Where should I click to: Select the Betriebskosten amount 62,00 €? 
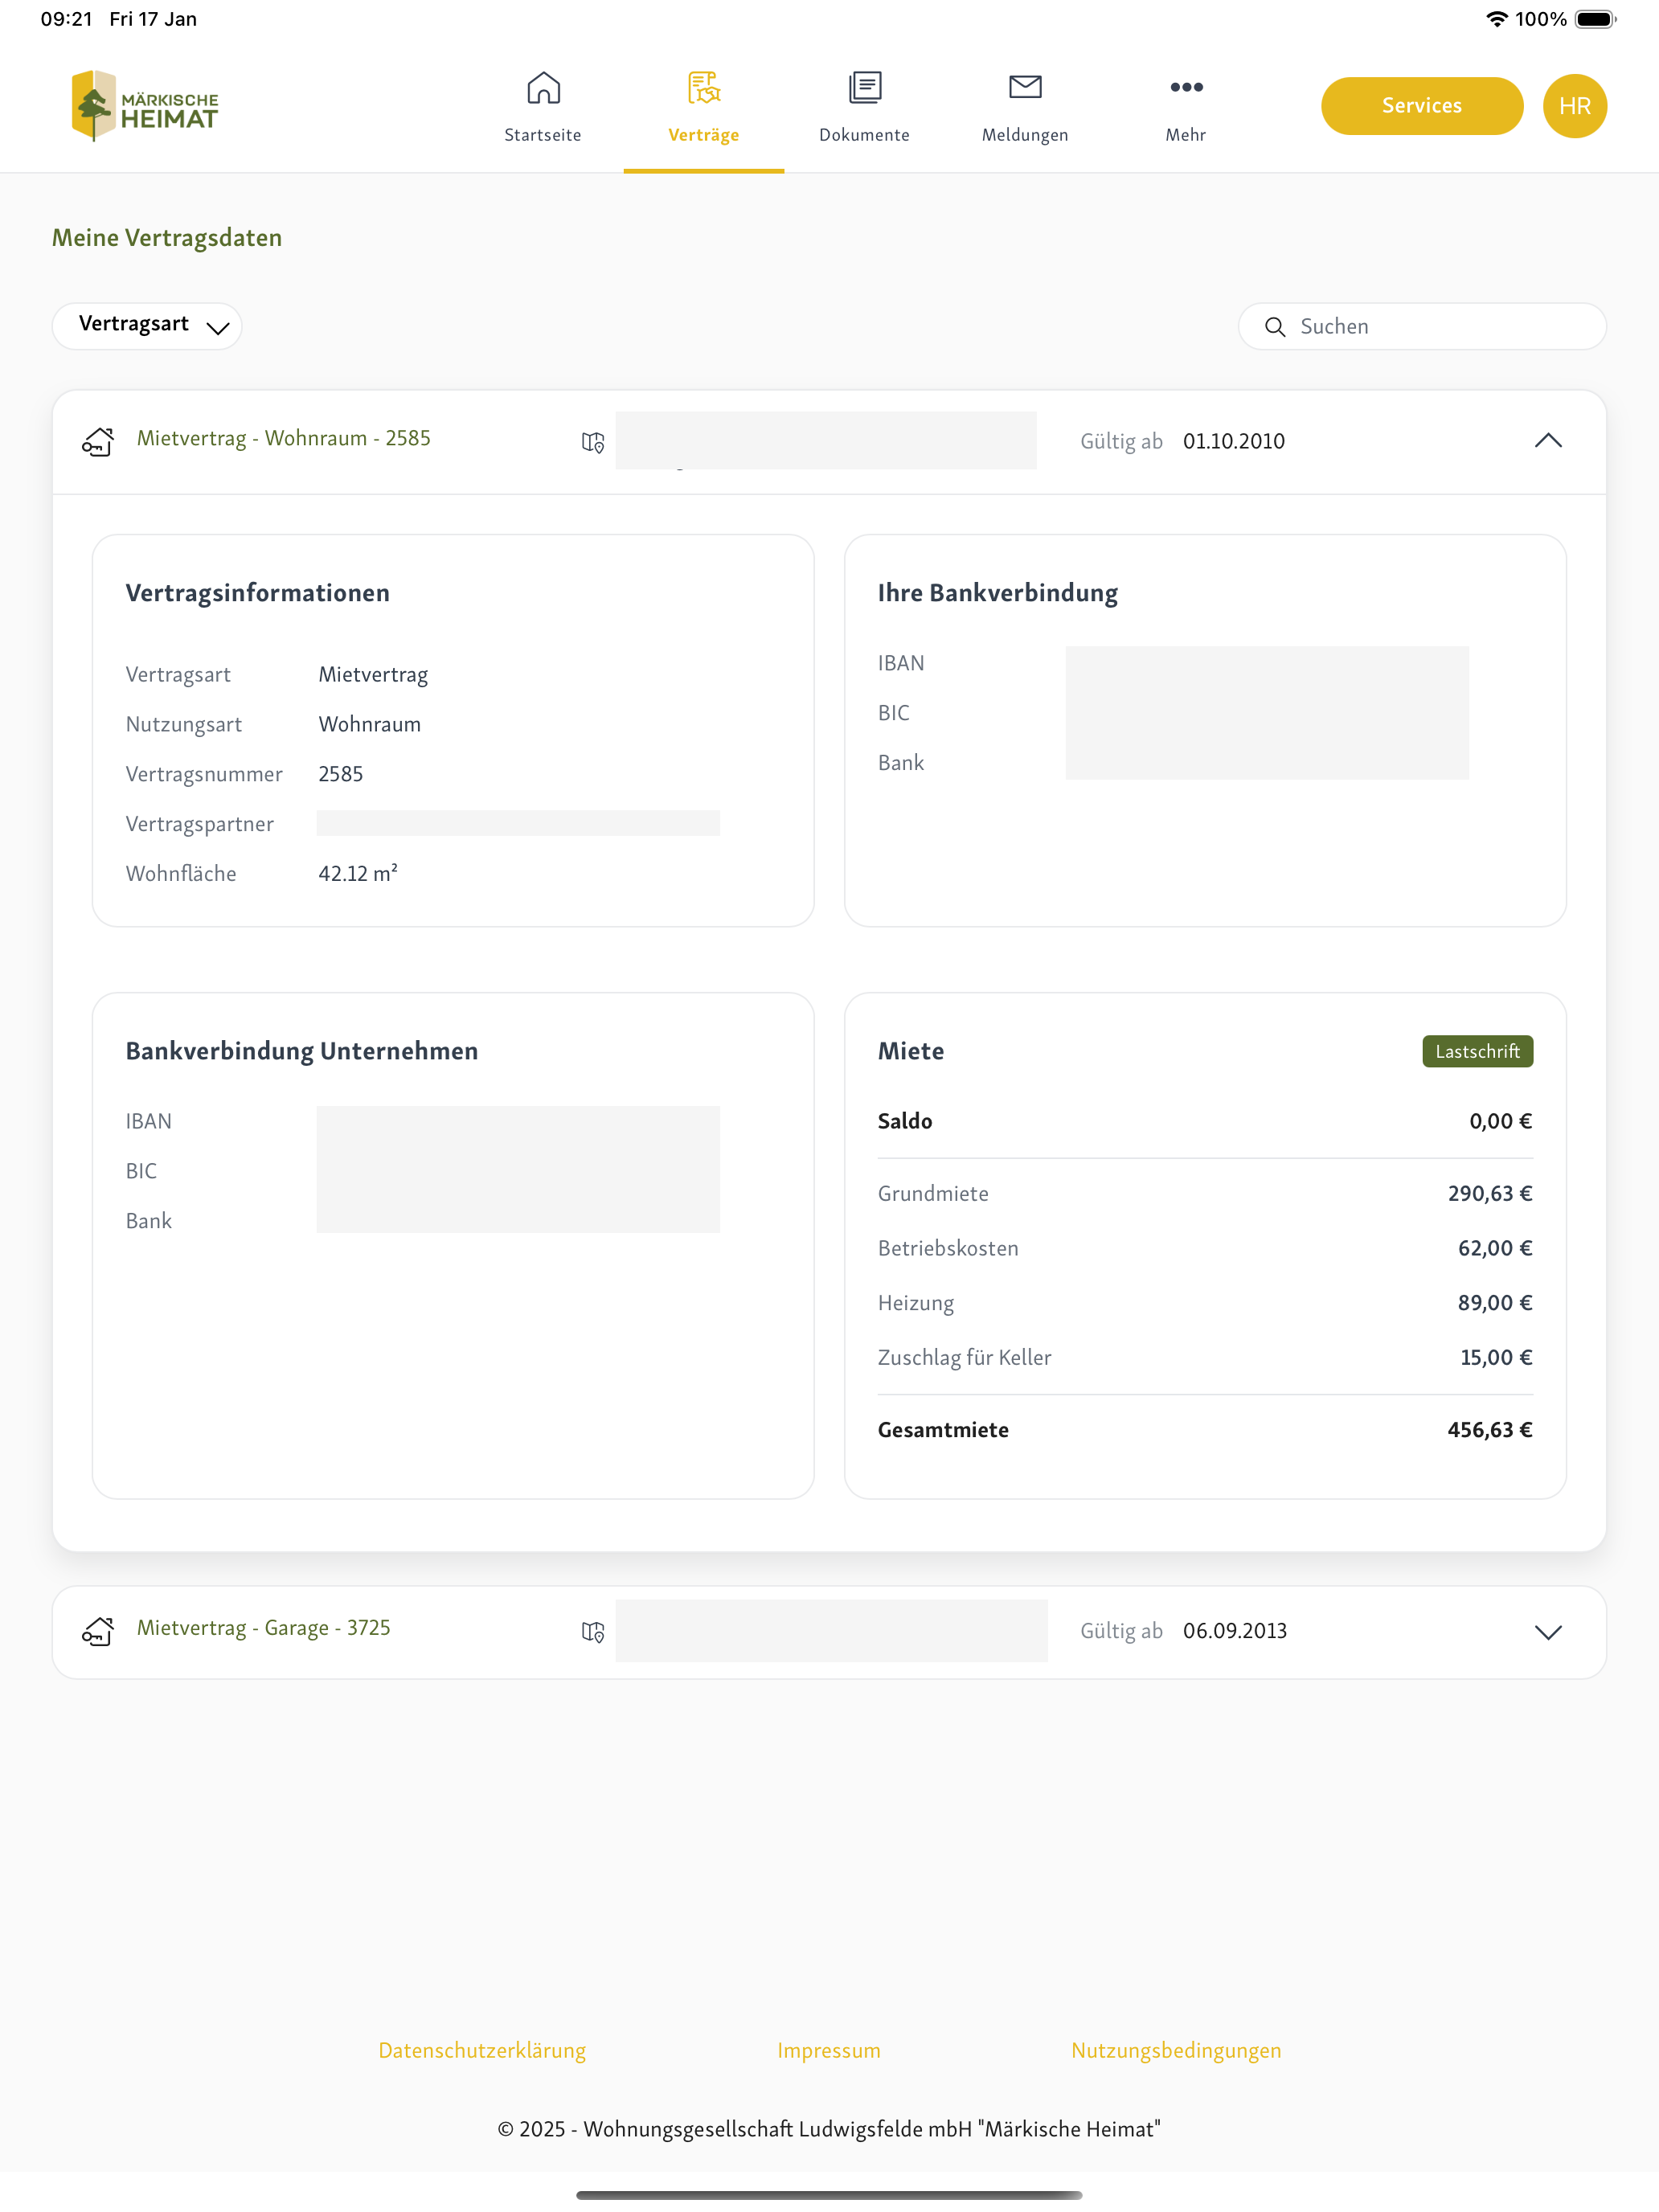click(x=1494, y=1248)
